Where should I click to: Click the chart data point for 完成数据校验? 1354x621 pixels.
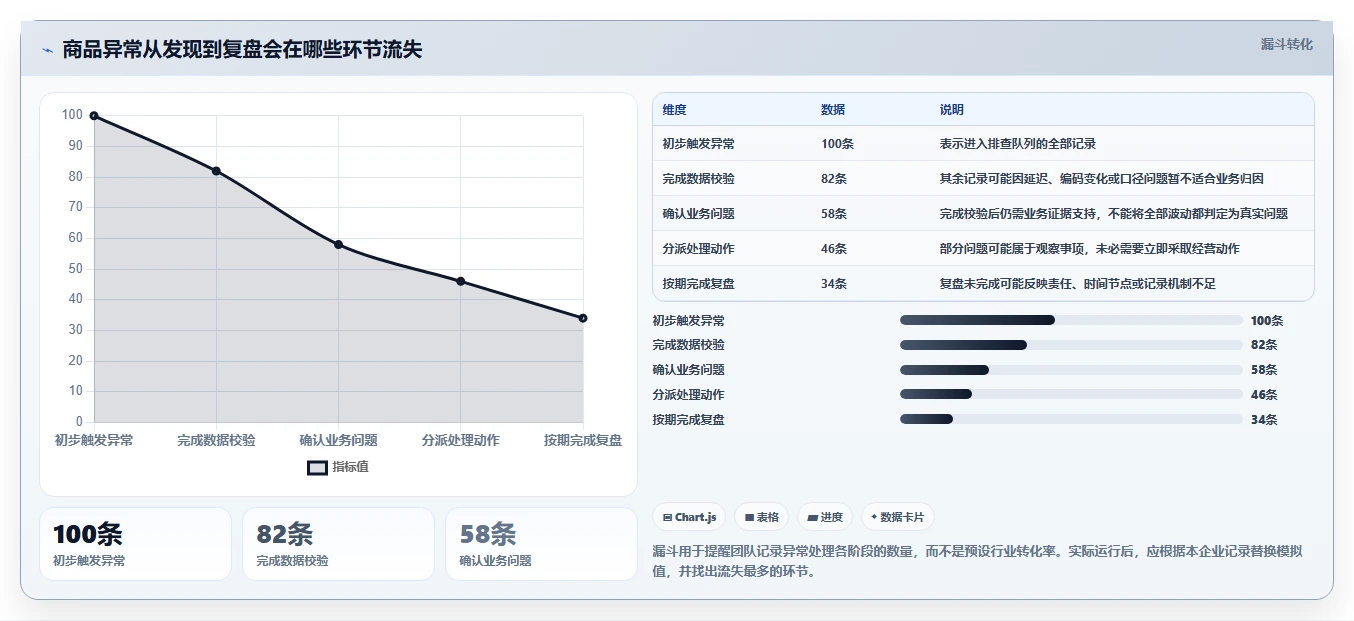tap(216, 171)
